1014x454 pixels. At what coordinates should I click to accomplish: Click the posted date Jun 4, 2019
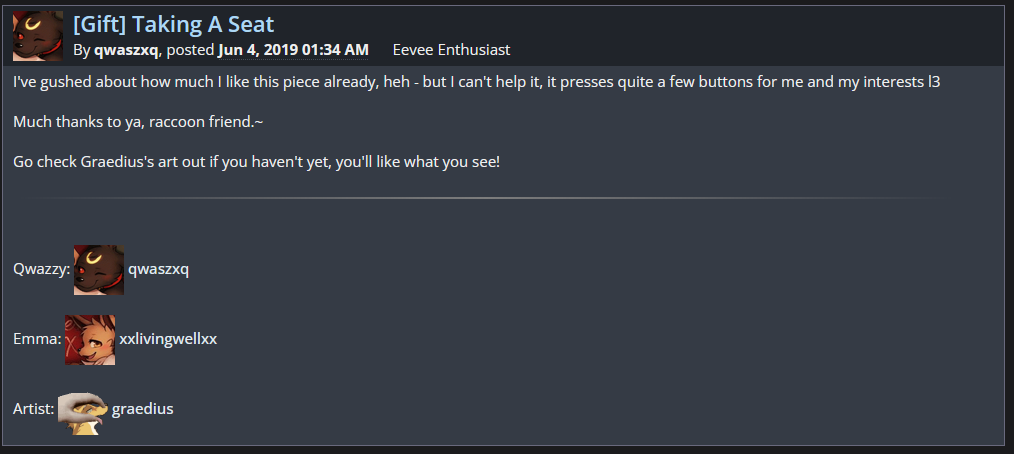(x=293, y=50)
